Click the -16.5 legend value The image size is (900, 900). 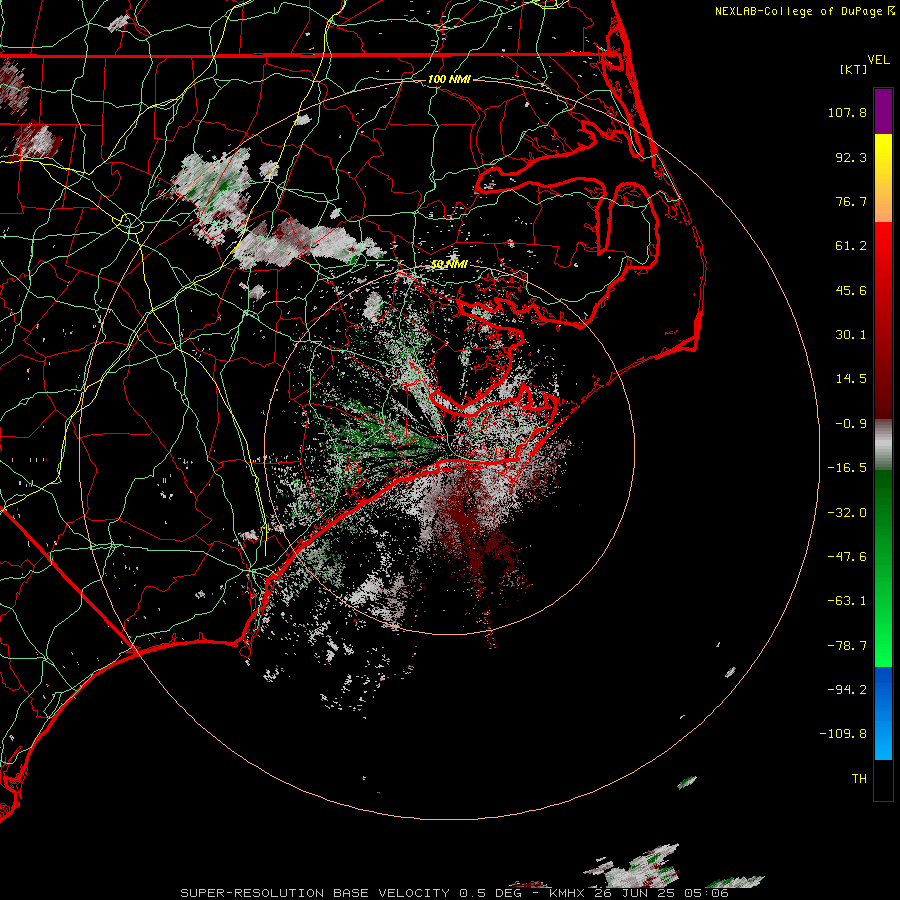847,468
